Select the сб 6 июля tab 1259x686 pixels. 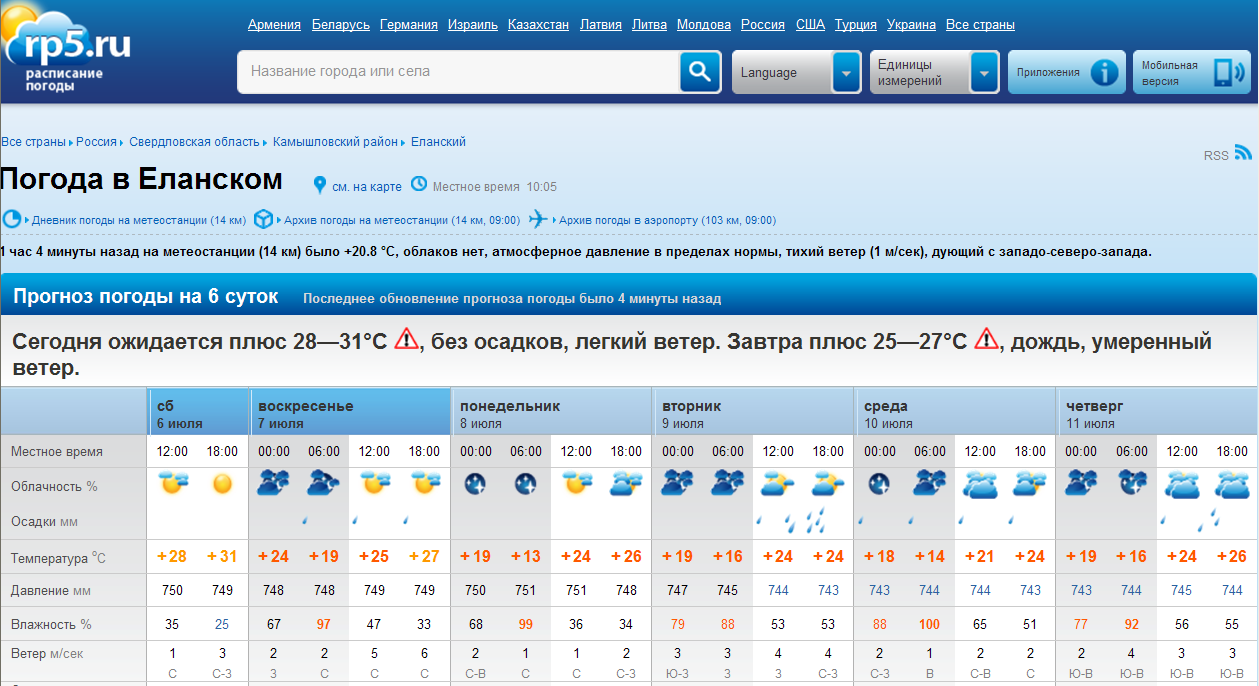pyautogui.click(x=197, y=414)
